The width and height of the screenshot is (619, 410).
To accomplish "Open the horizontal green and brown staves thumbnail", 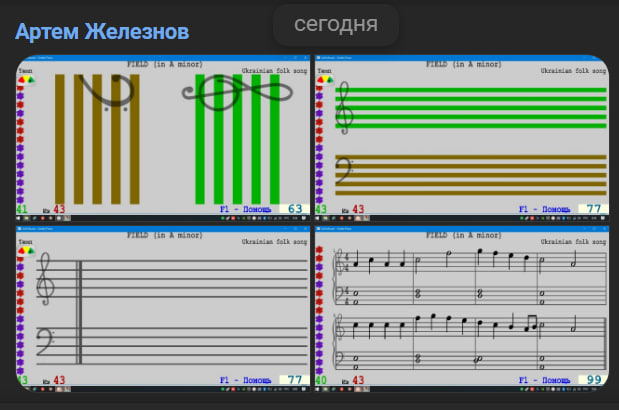I will (461, 137).
